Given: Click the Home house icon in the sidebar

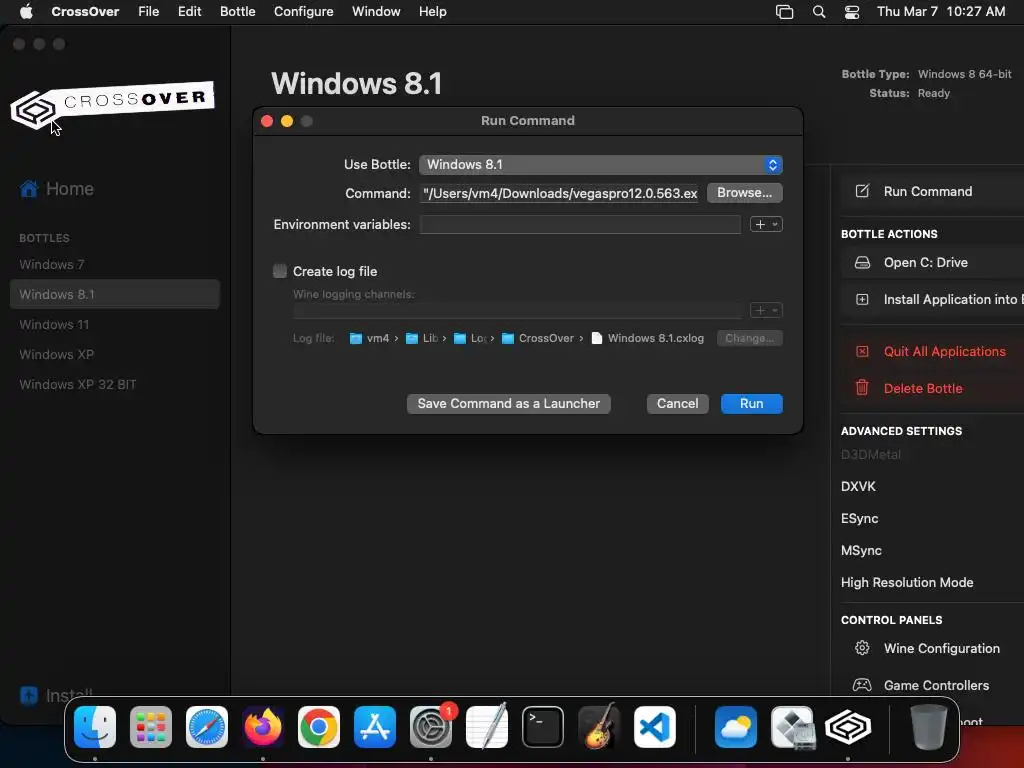Looking at the screenshot, I should pyautogui.click(x=29, y=189).
